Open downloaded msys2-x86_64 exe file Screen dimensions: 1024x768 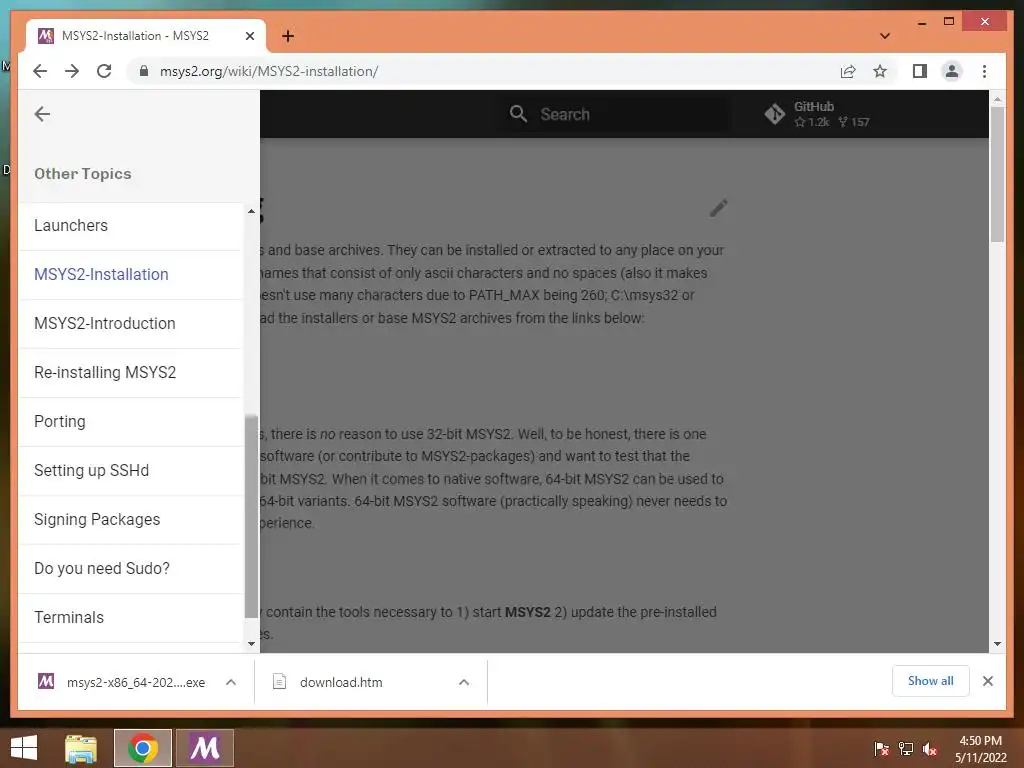[121, 682]
